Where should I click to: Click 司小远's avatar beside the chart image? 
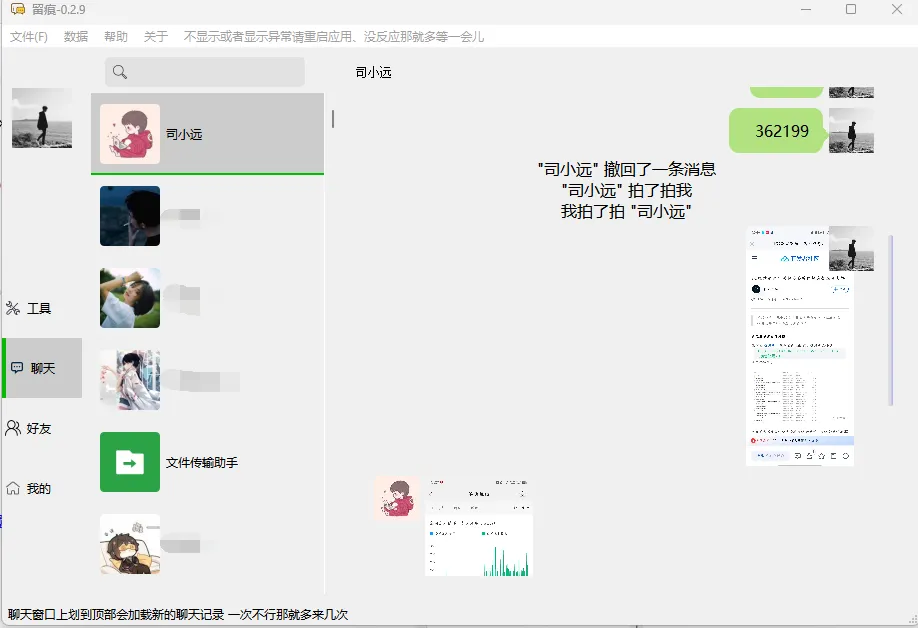tap(396, 497)
